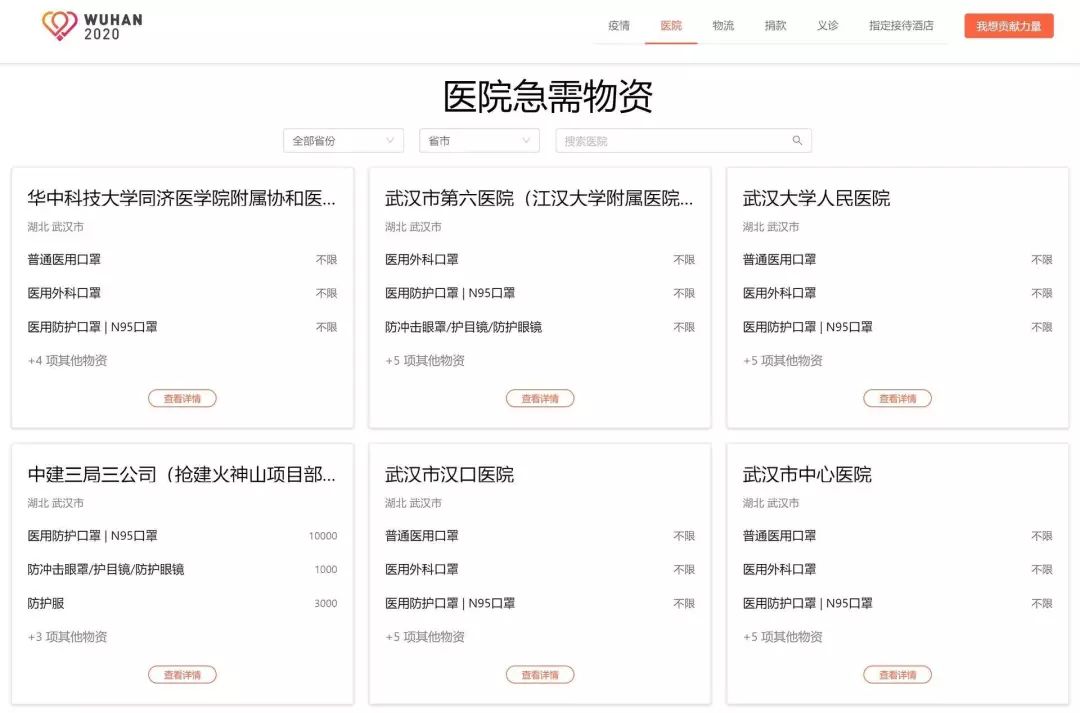
Task: Expand +5 项其他物资 on 武汉市汉口医院 card
Action: tap(423, 636)
